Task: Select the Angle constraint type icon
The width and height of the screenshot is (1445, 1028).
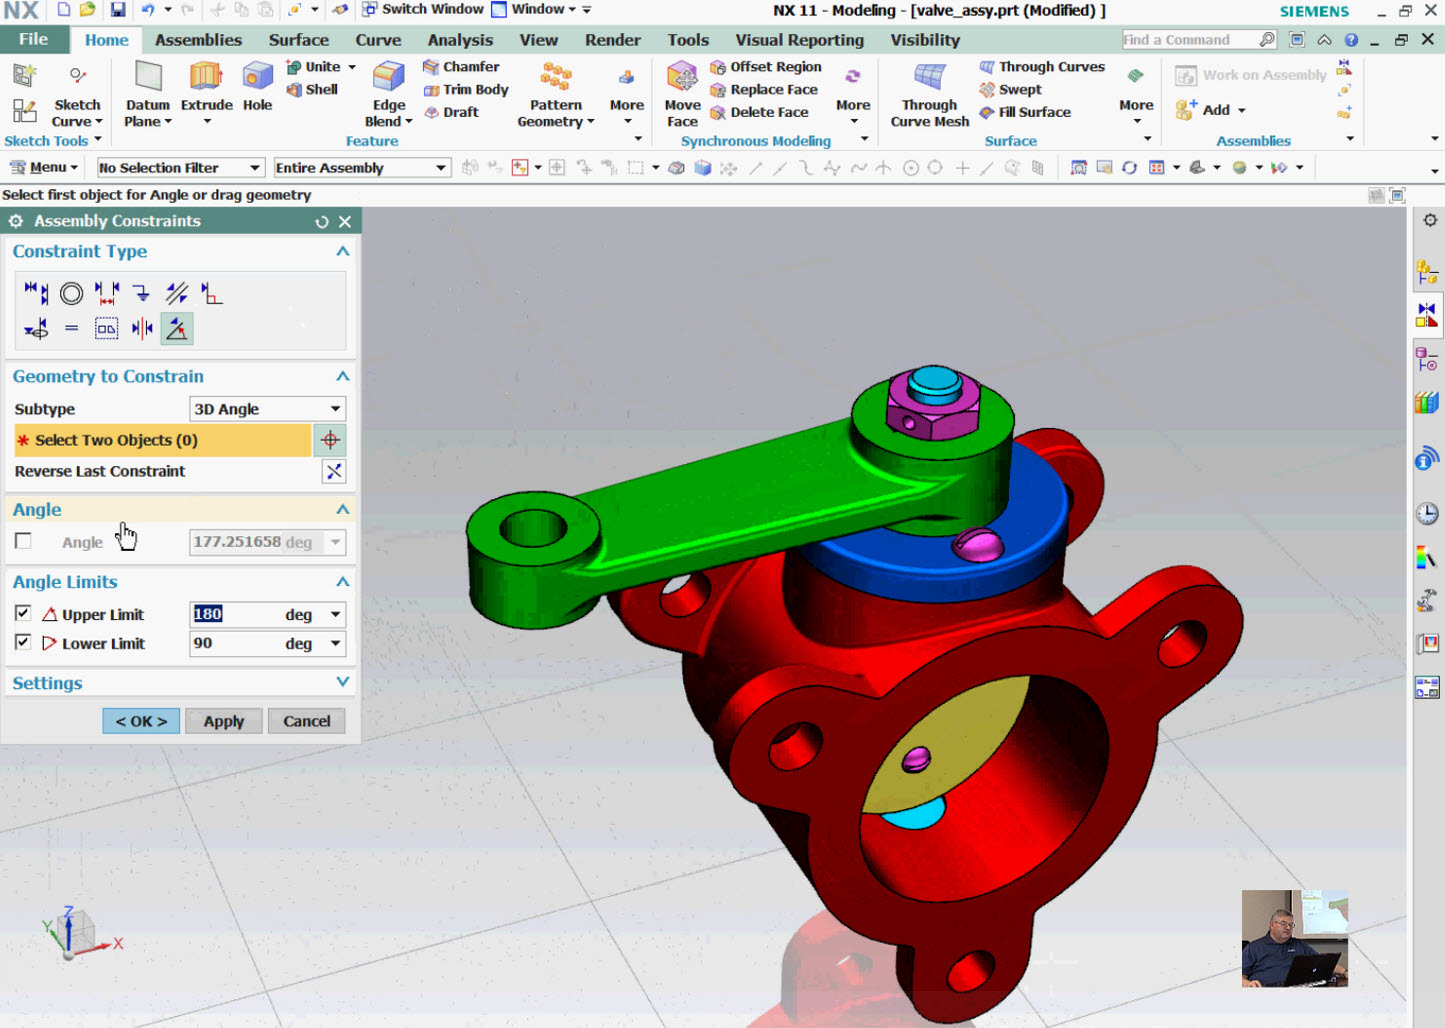Action: pyautogui.click(x=177, y=328)
